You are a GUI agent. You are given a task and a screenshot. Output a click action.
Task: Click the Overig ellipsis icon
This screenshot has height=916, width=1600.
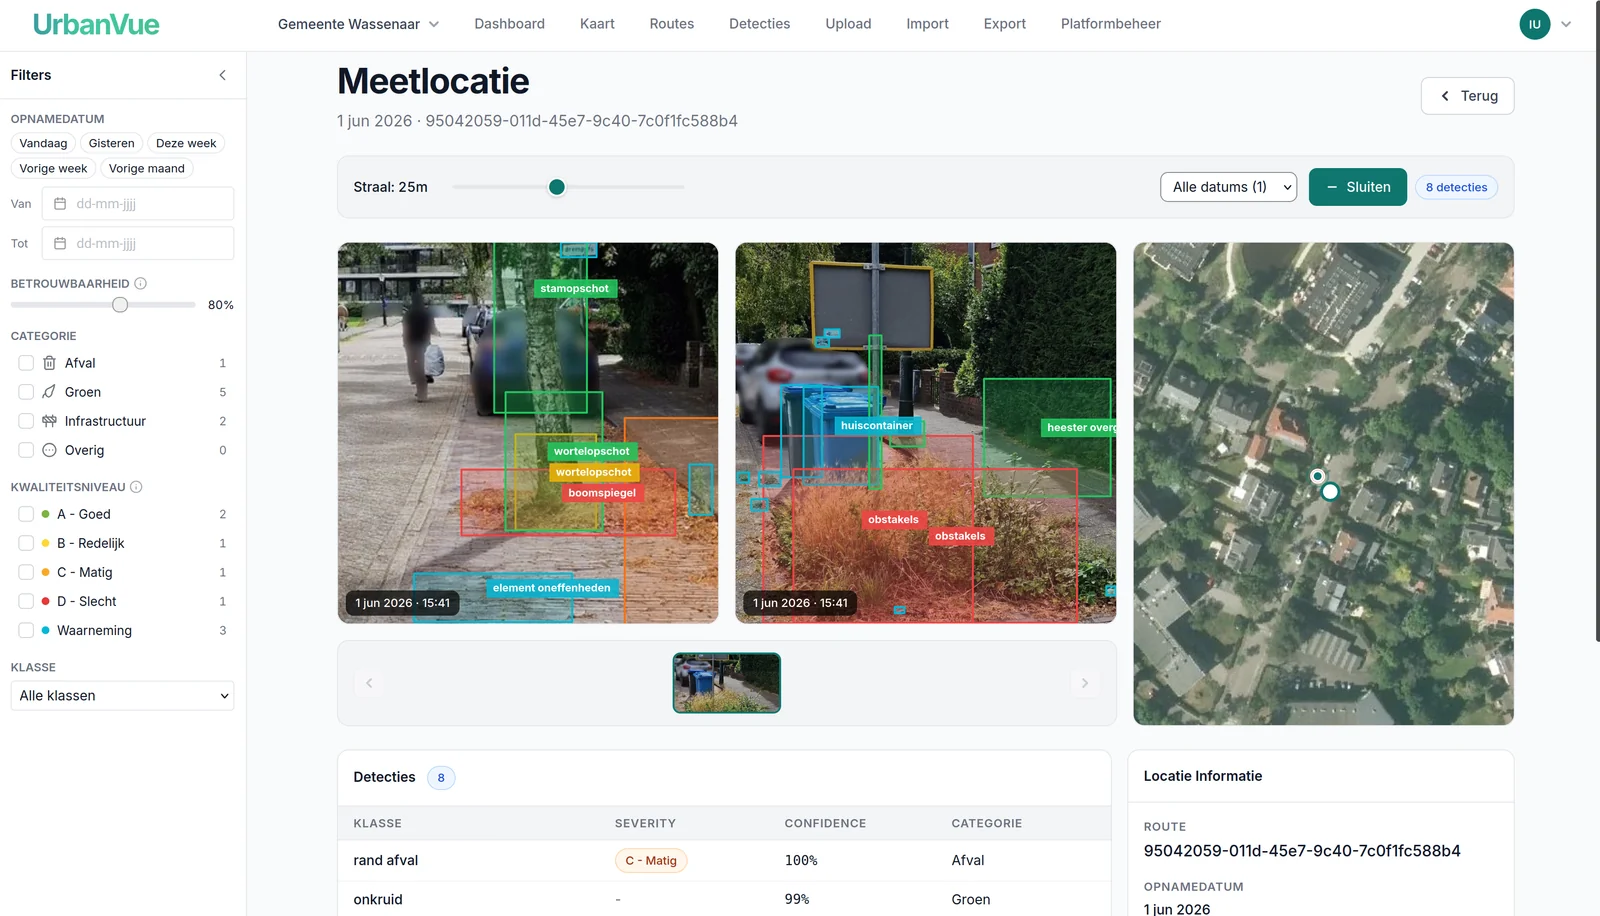click(49, 450)
